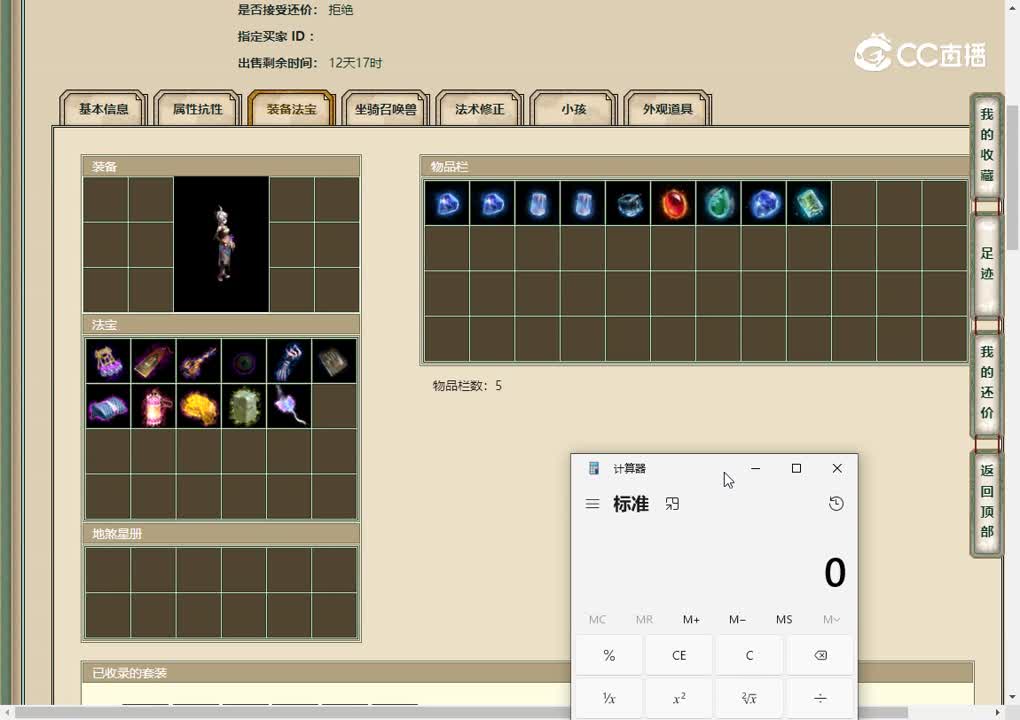Click the calculator backspace button
The image size is (1020, 720).
click(x=820, y=655)
